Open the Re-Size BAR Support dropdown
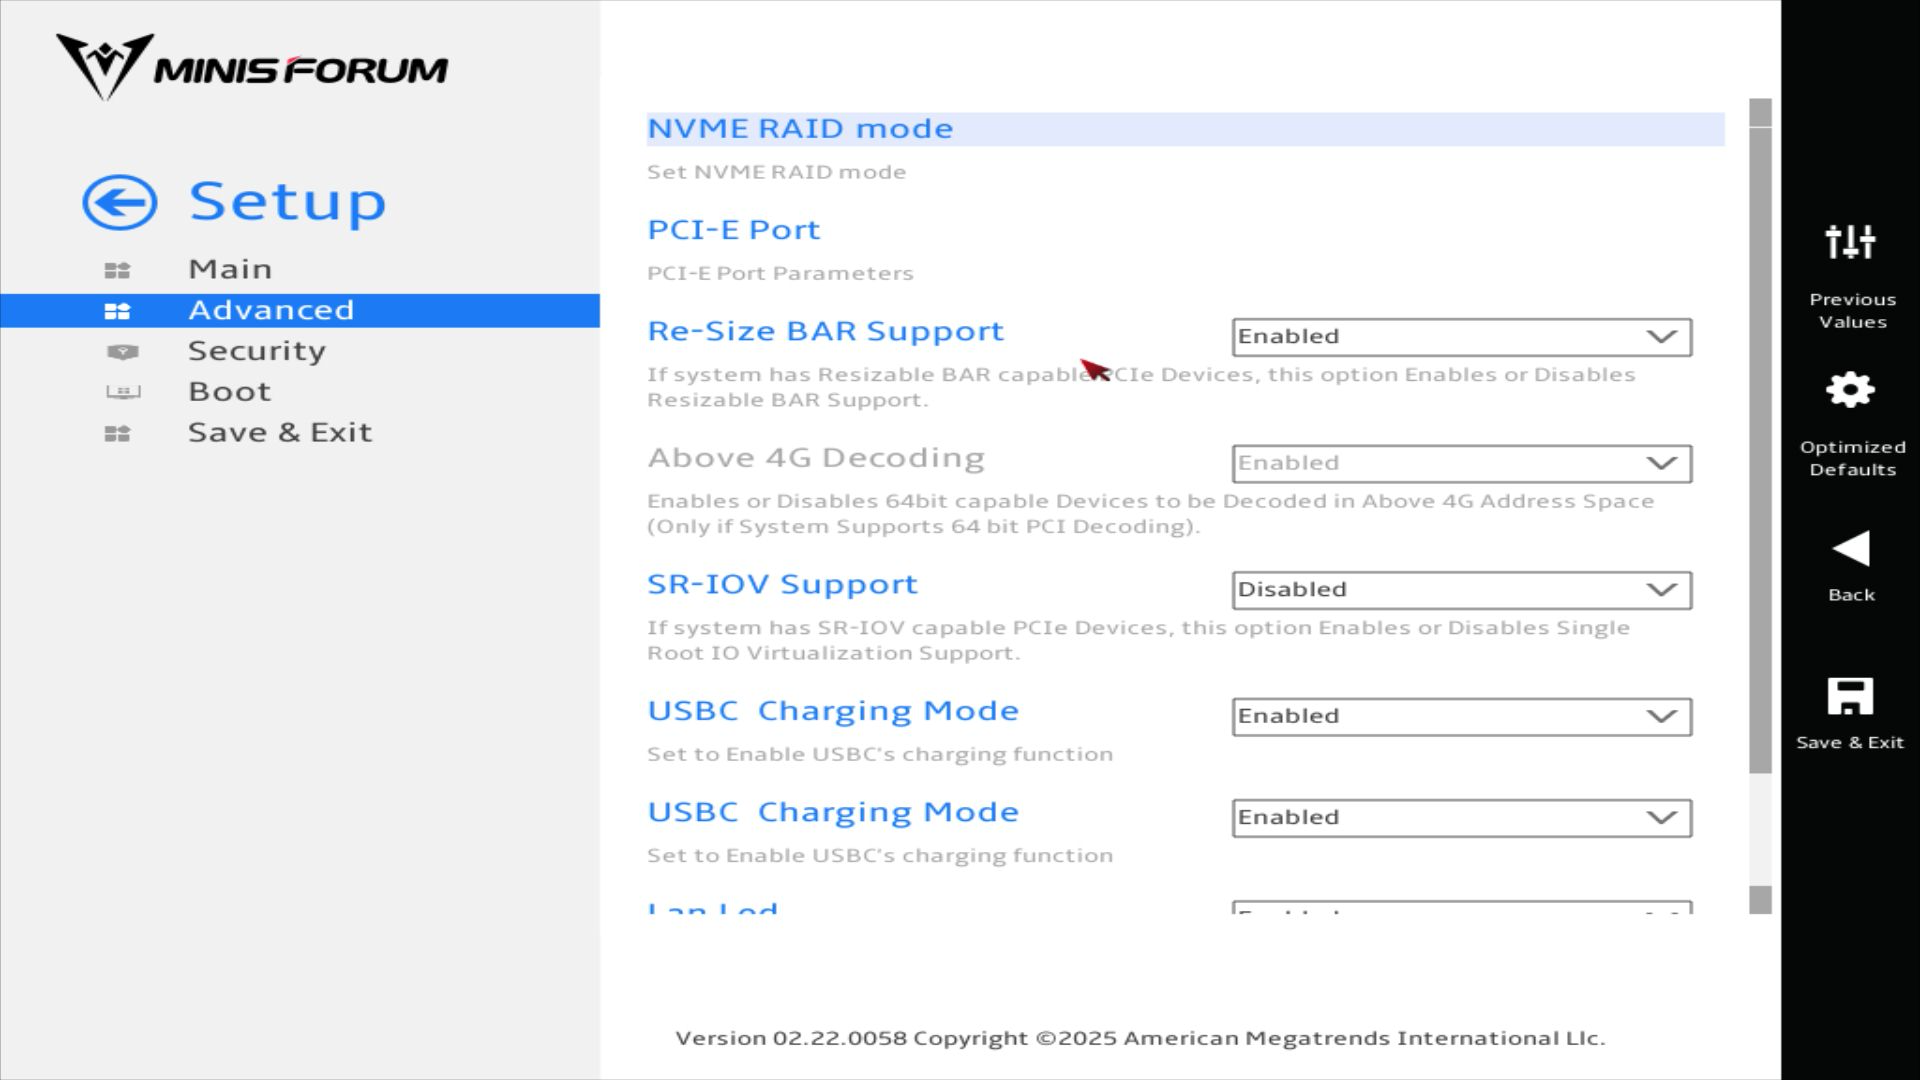1920x1080 pixels. (1461, 337)
